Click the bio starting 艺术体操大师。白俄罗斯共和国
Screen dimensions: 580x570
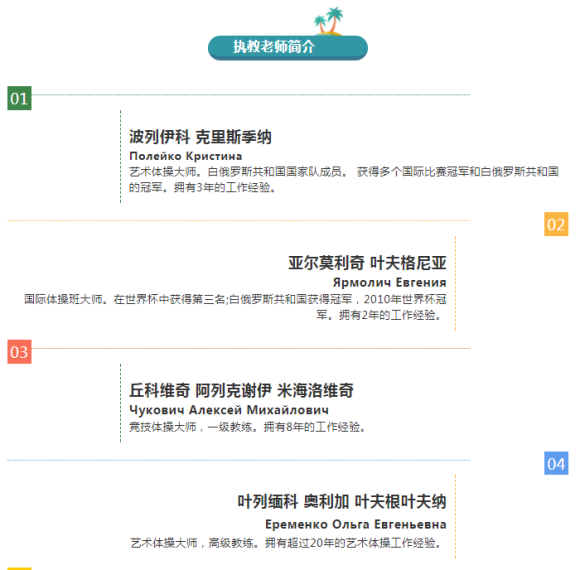(x=344, y=180)
